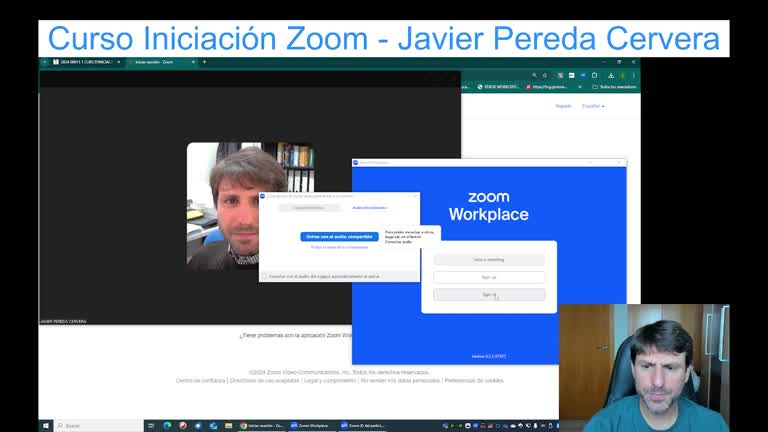Click 'No vender mis datos personales' footer link
Image resolution: width=768 pixels, height=432 pixels.
click(x=400, y=381)
